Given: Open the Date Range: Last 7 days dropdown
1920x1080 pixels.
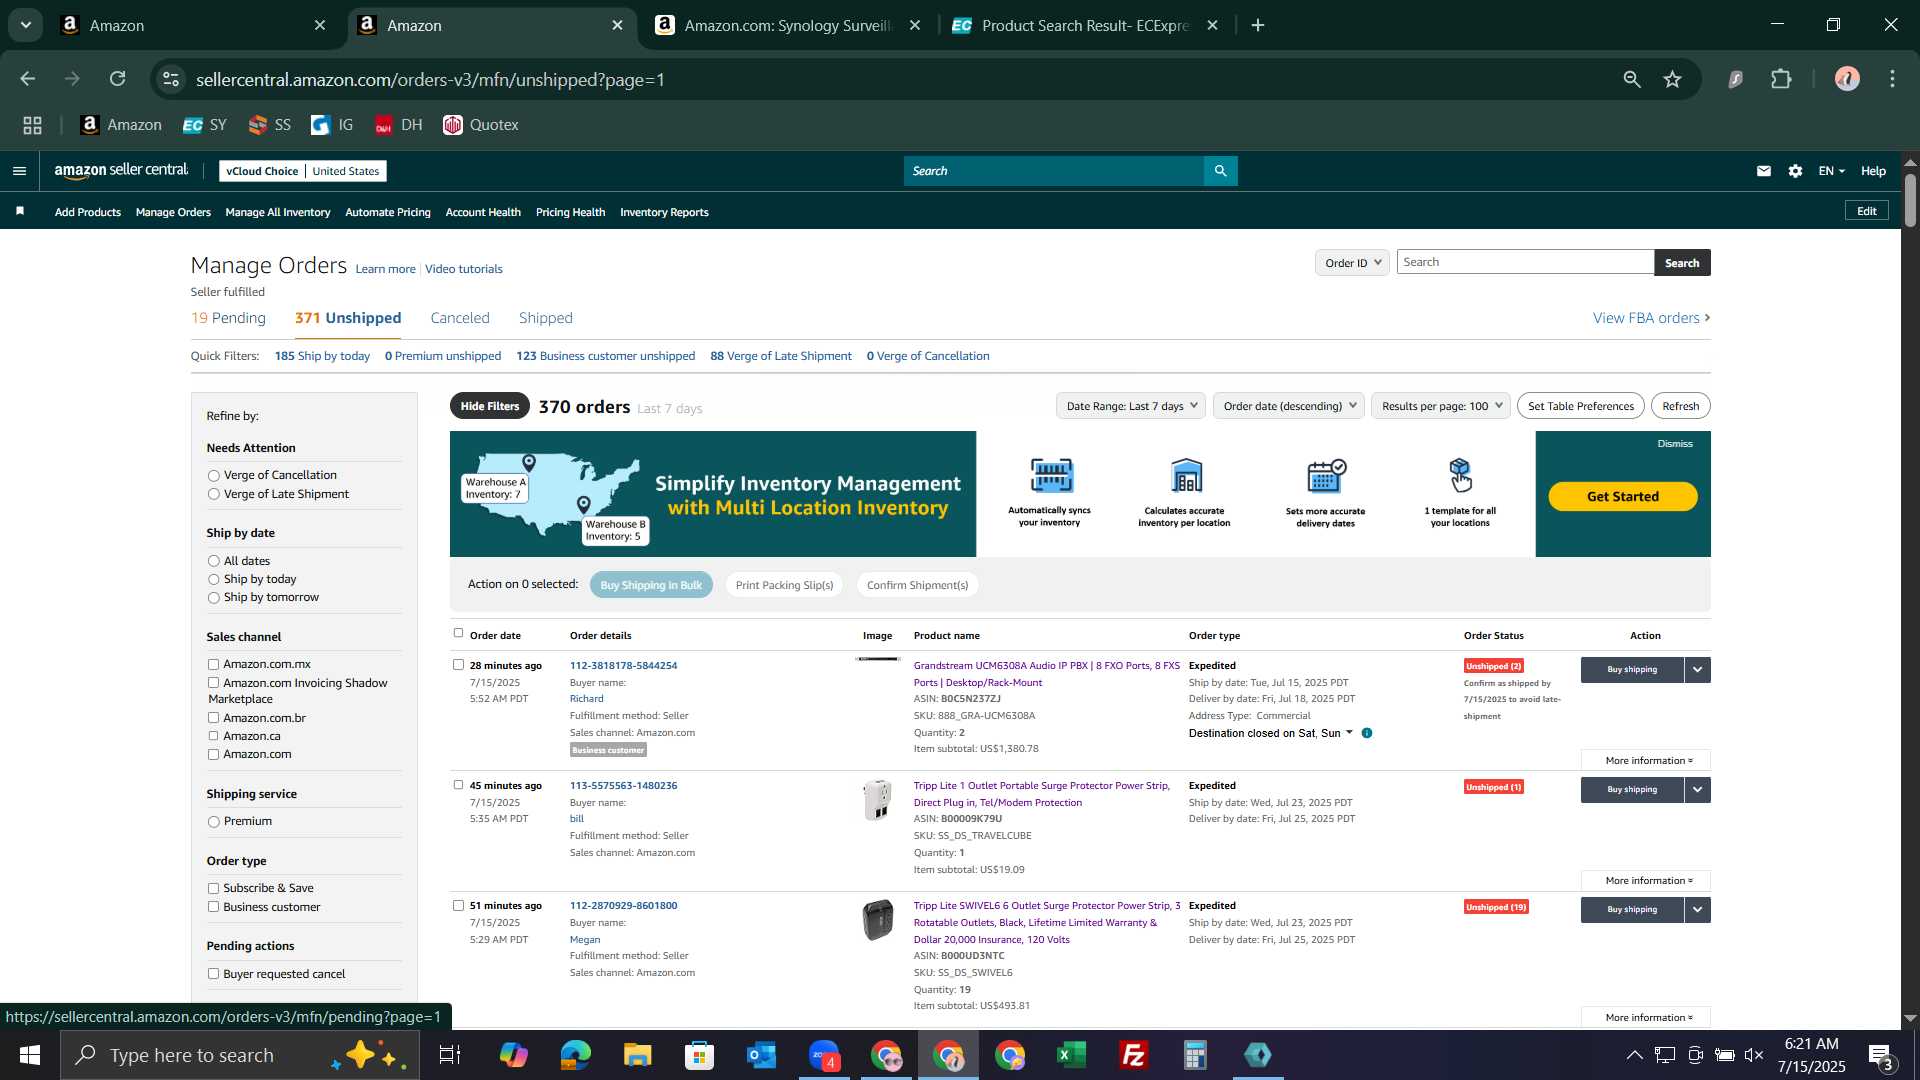Looking at the screenshot, I should tap(1131, 406).
